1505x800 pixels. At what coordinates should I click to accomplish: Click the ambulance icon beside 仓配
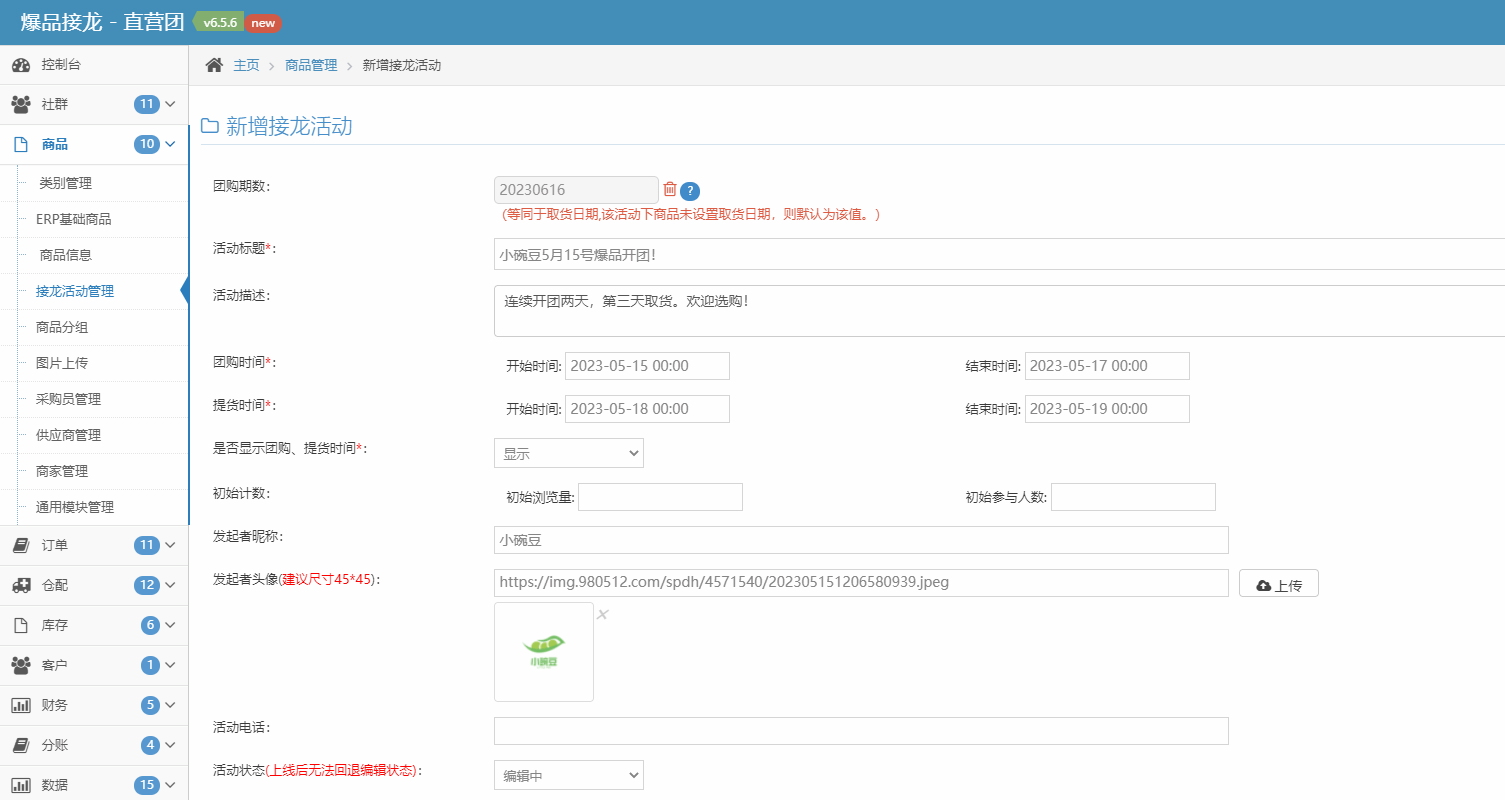click(21, 585)
